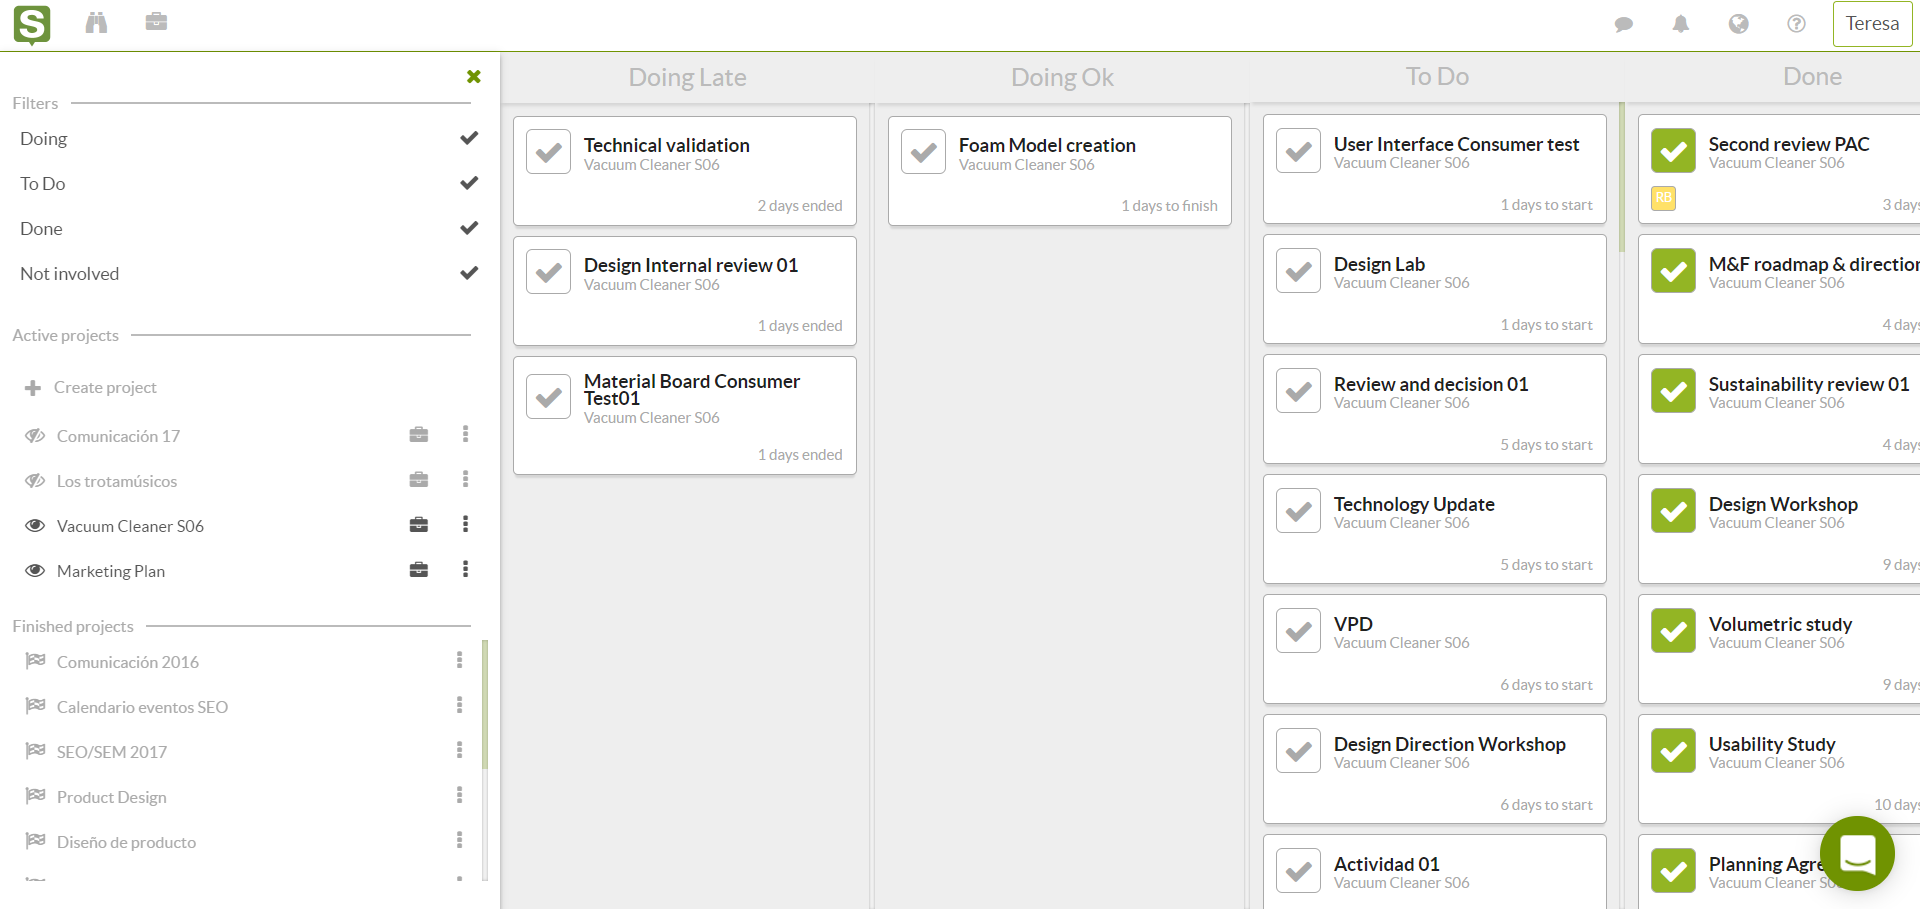The width and height of the screenshot is (1920, 909).
Task: Open the Teresa user menu
Action: point(1872,24)
